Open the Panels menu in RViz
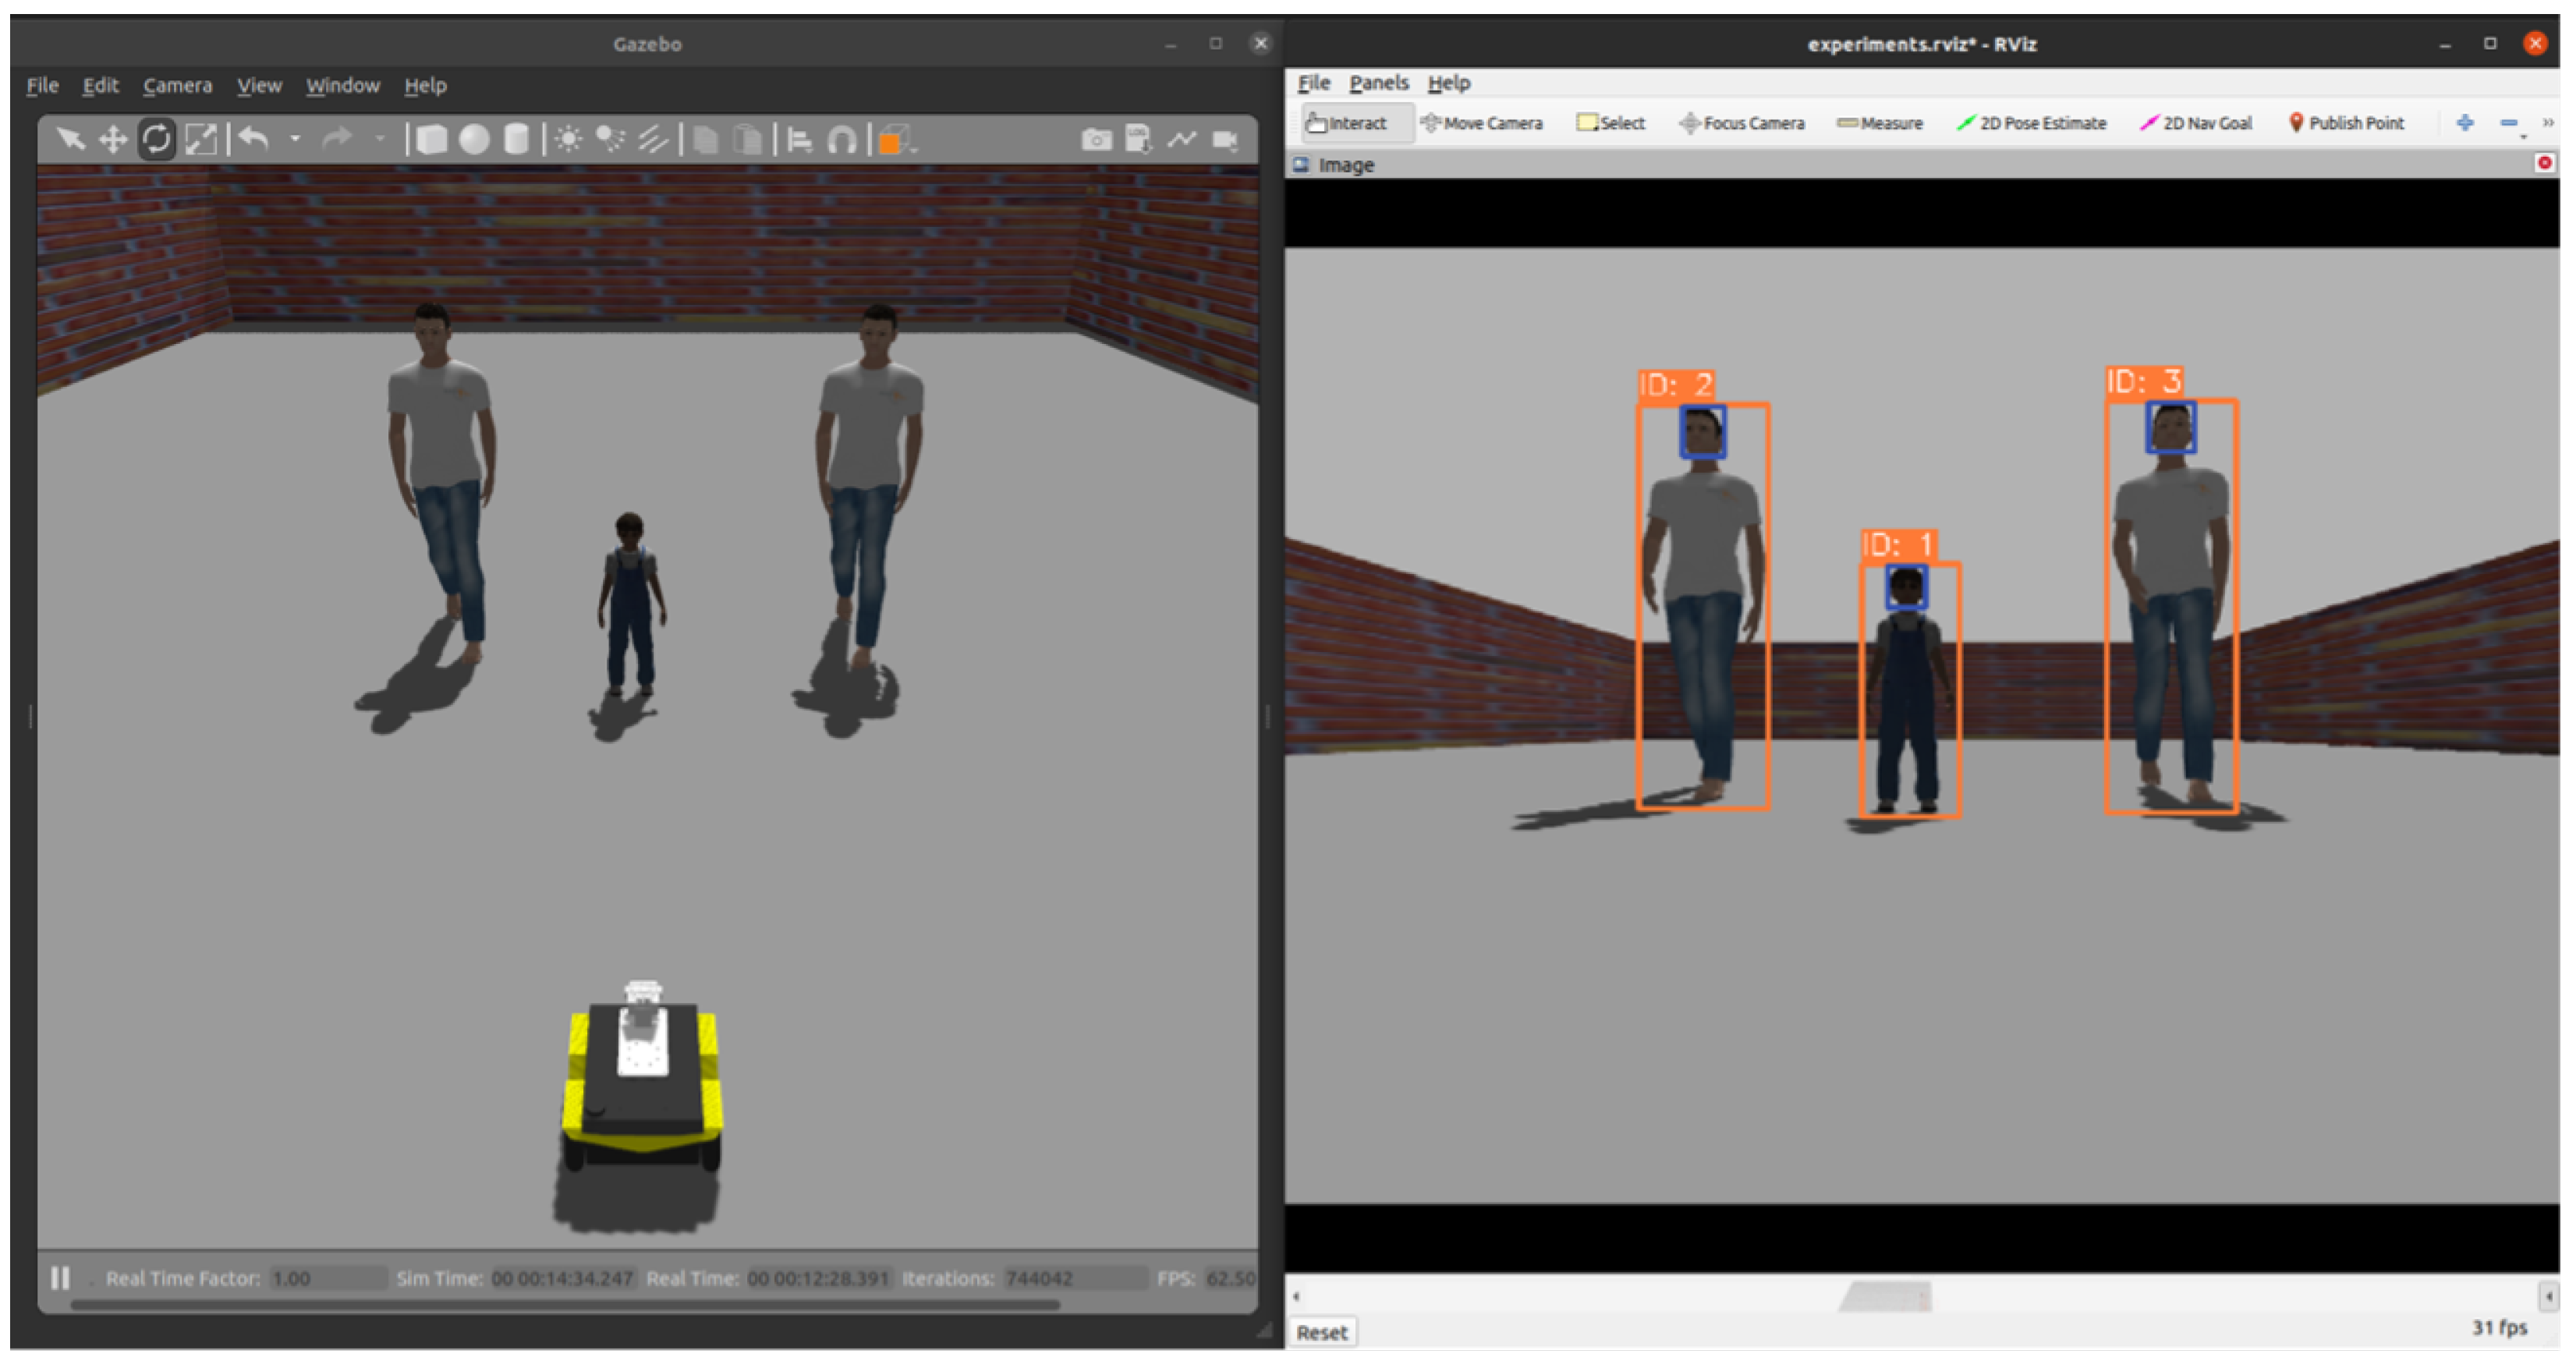The height and width of the screenshot is (1361, 2576). coord(1378,83)
